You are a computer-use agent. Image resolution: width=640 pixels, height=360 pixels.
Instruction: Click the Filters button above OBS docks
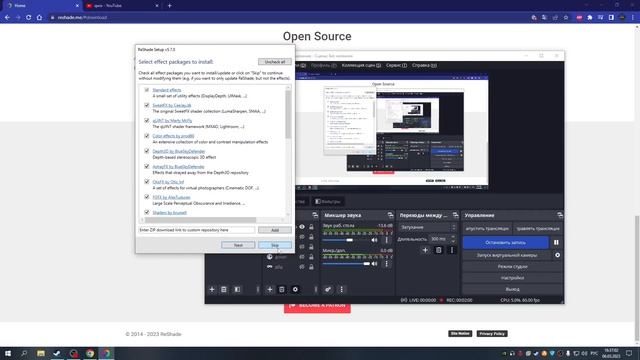(328, 202)
